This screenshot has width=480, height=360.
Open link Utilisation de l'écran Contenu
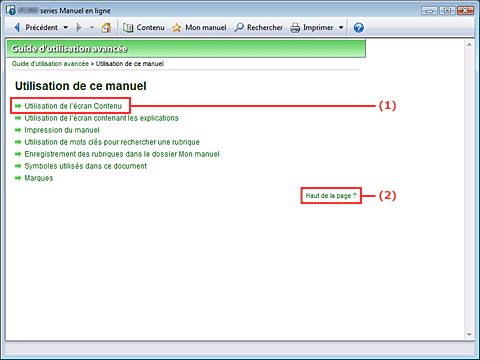point(73,106)
